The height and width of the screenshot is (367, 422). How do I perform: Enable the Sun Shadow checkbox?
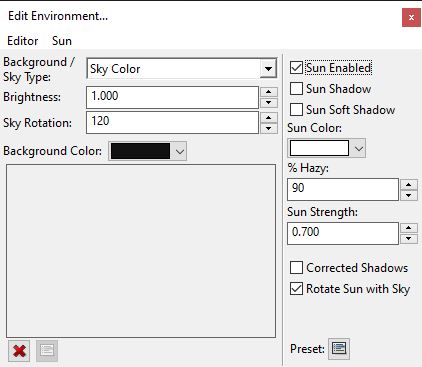coord(296,89)
